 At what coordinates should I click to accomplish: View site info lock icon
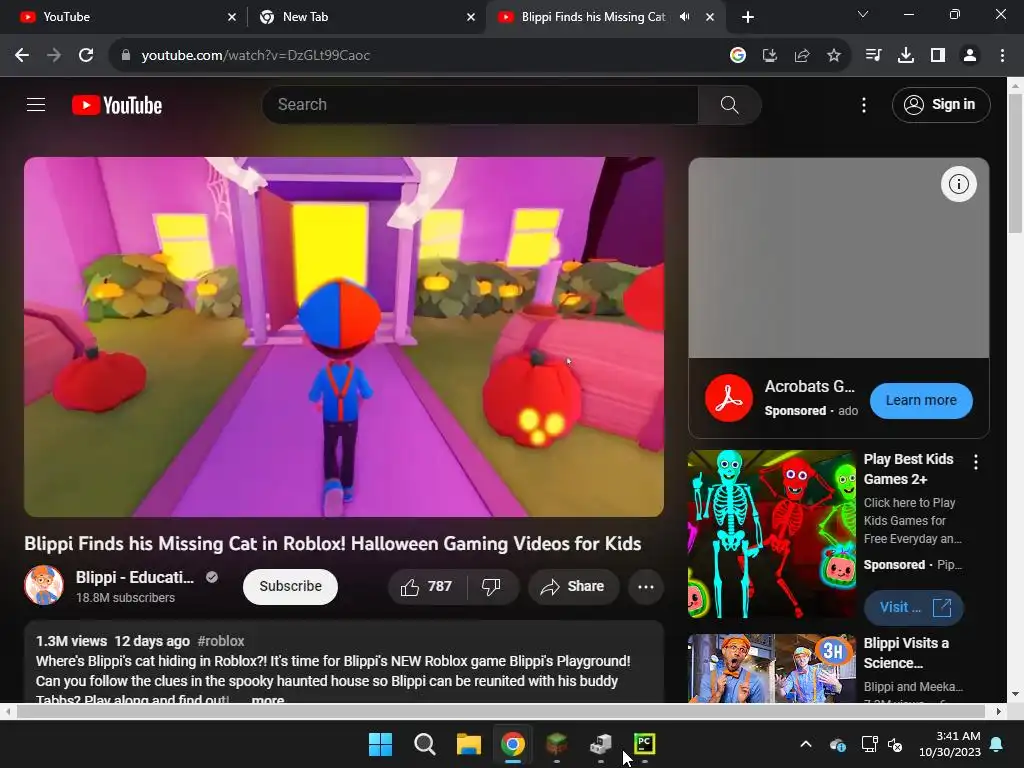click(126, 56)
